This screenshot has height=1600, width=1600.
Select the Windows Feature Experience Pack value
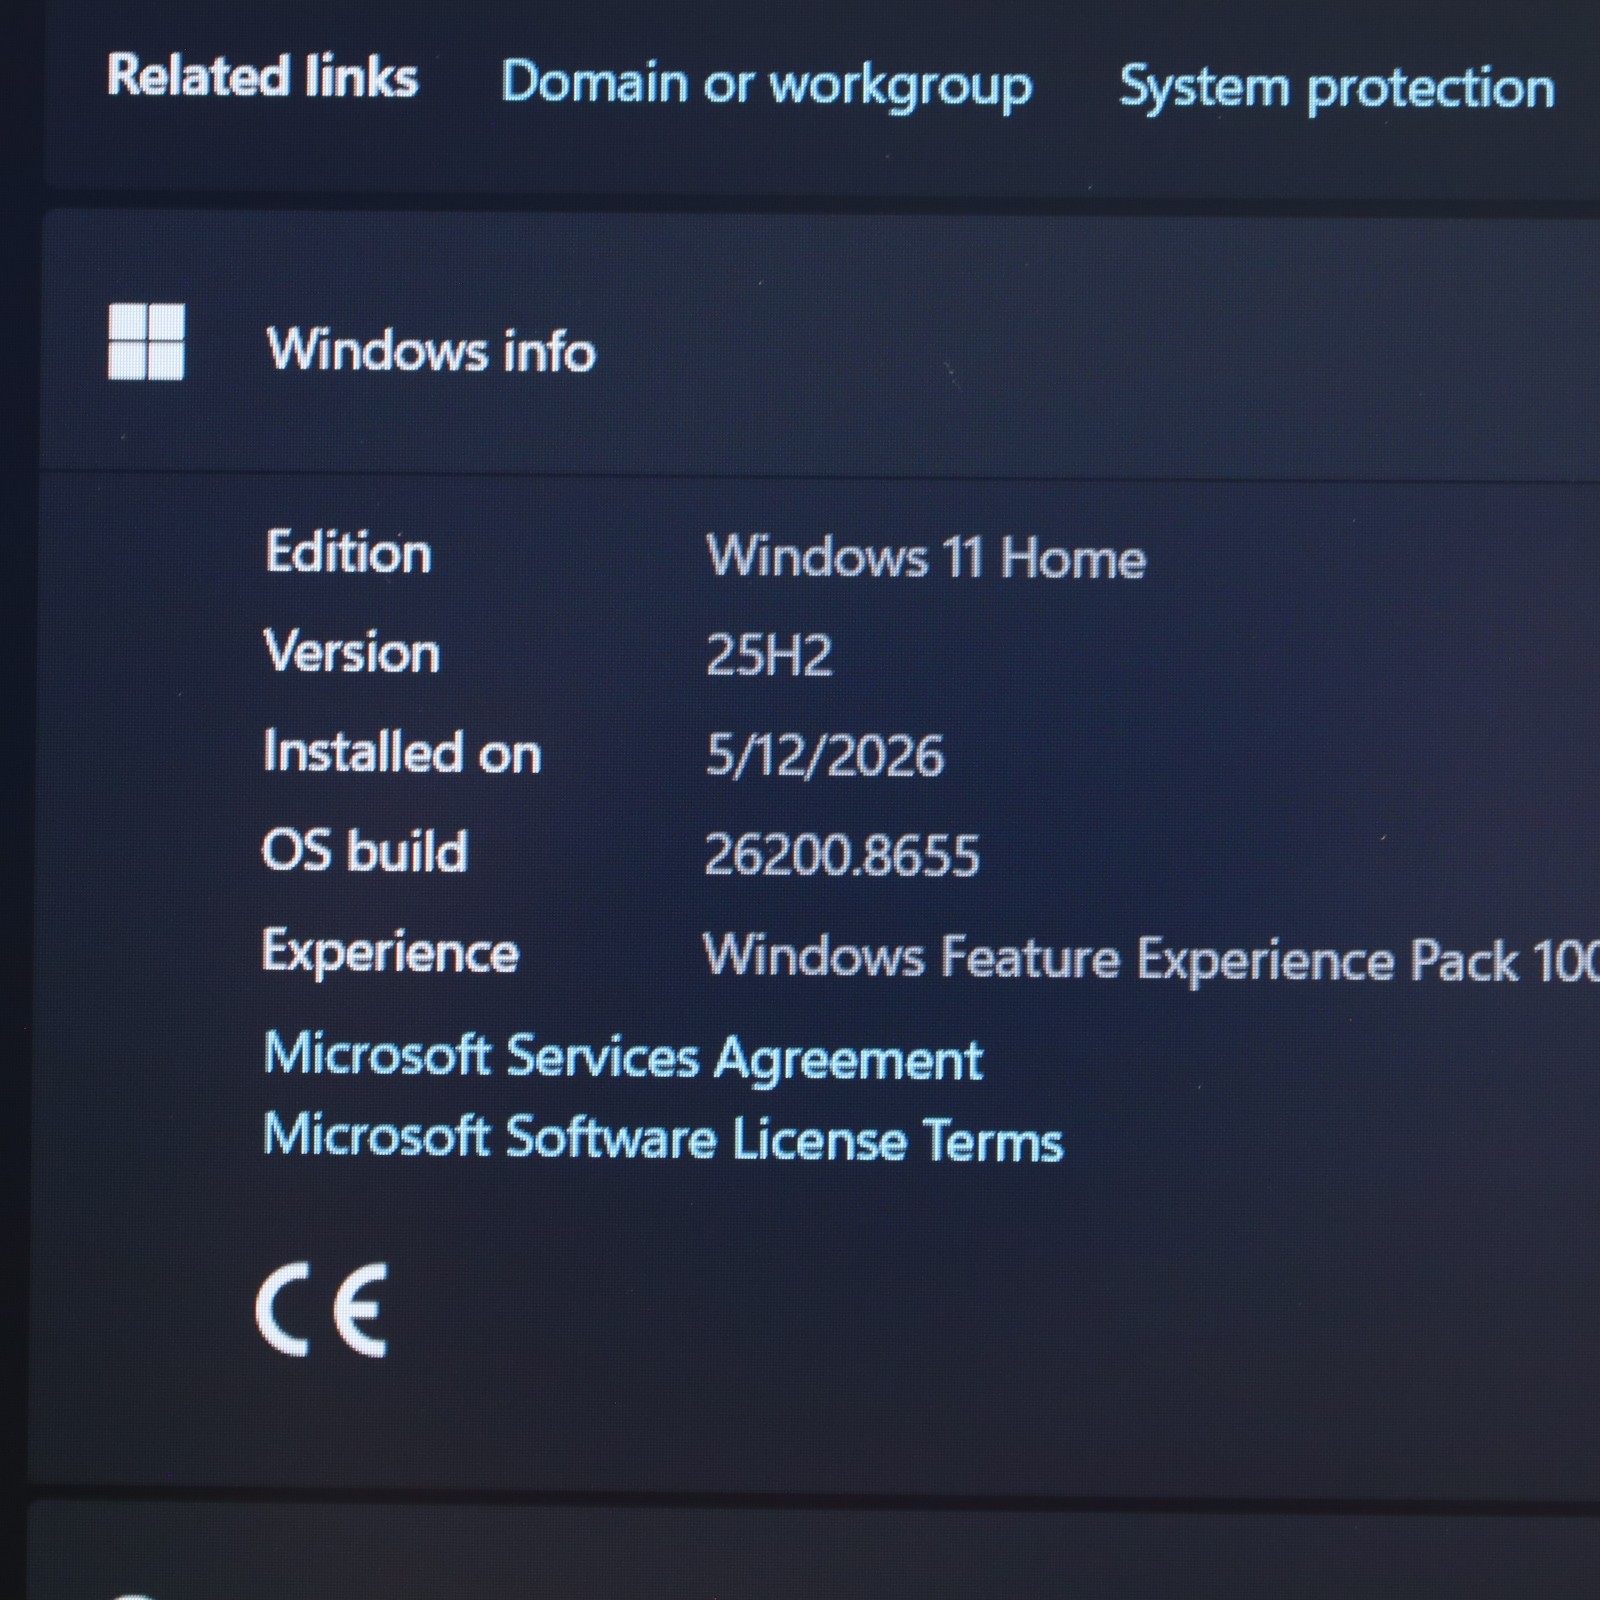tap(1152, 958)
